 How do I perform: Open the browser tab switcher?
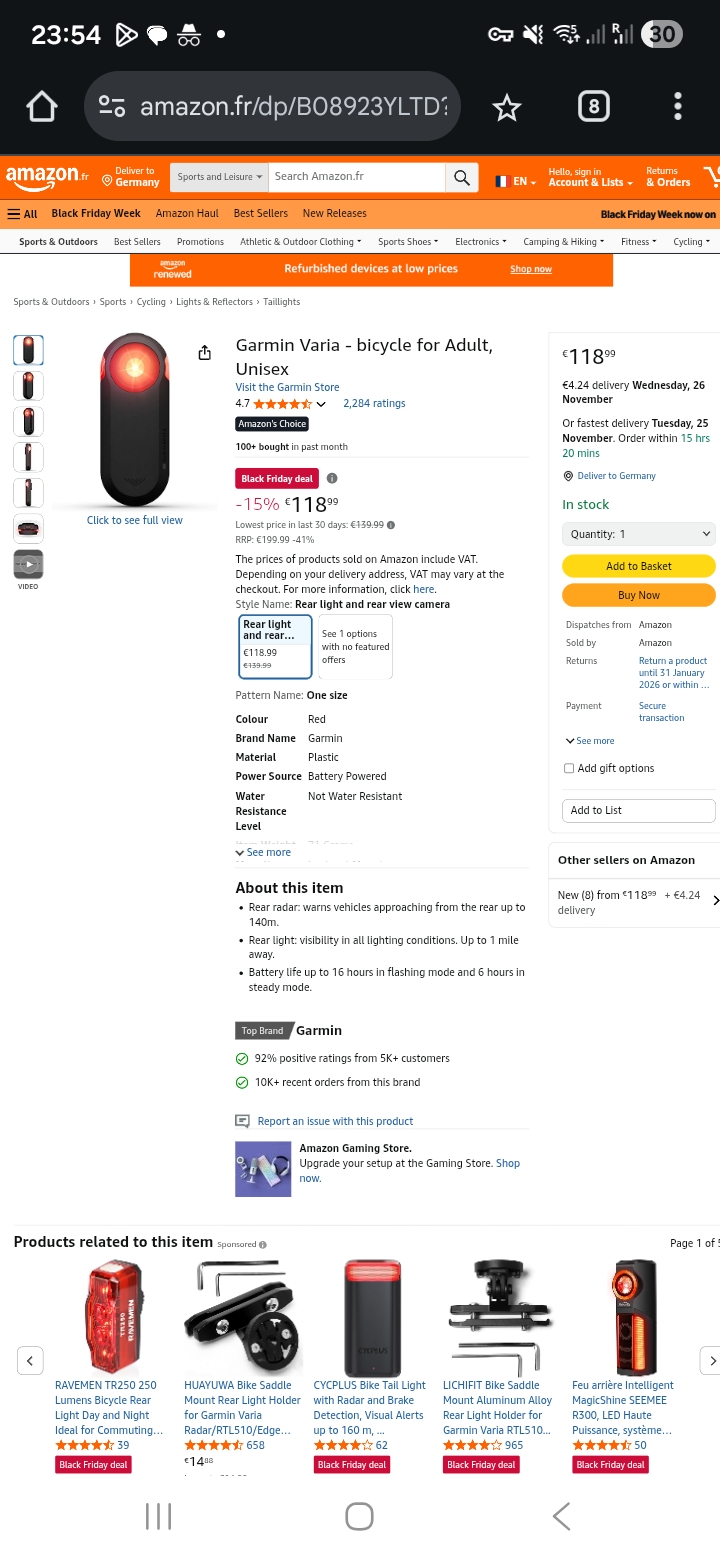(593, 107)
